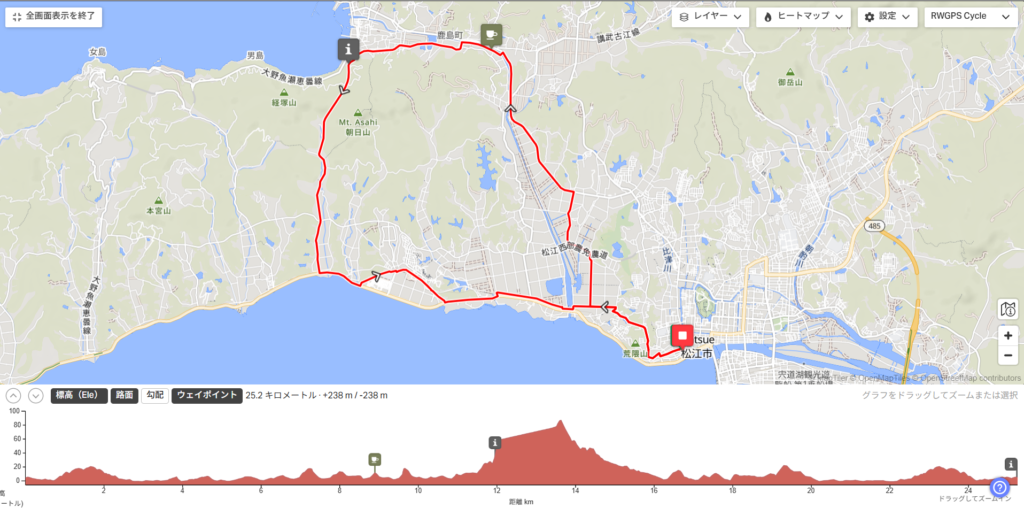Toggle the 勾配 grade graph option
Screen dimensions: 1024x508
tap(155, 395)
